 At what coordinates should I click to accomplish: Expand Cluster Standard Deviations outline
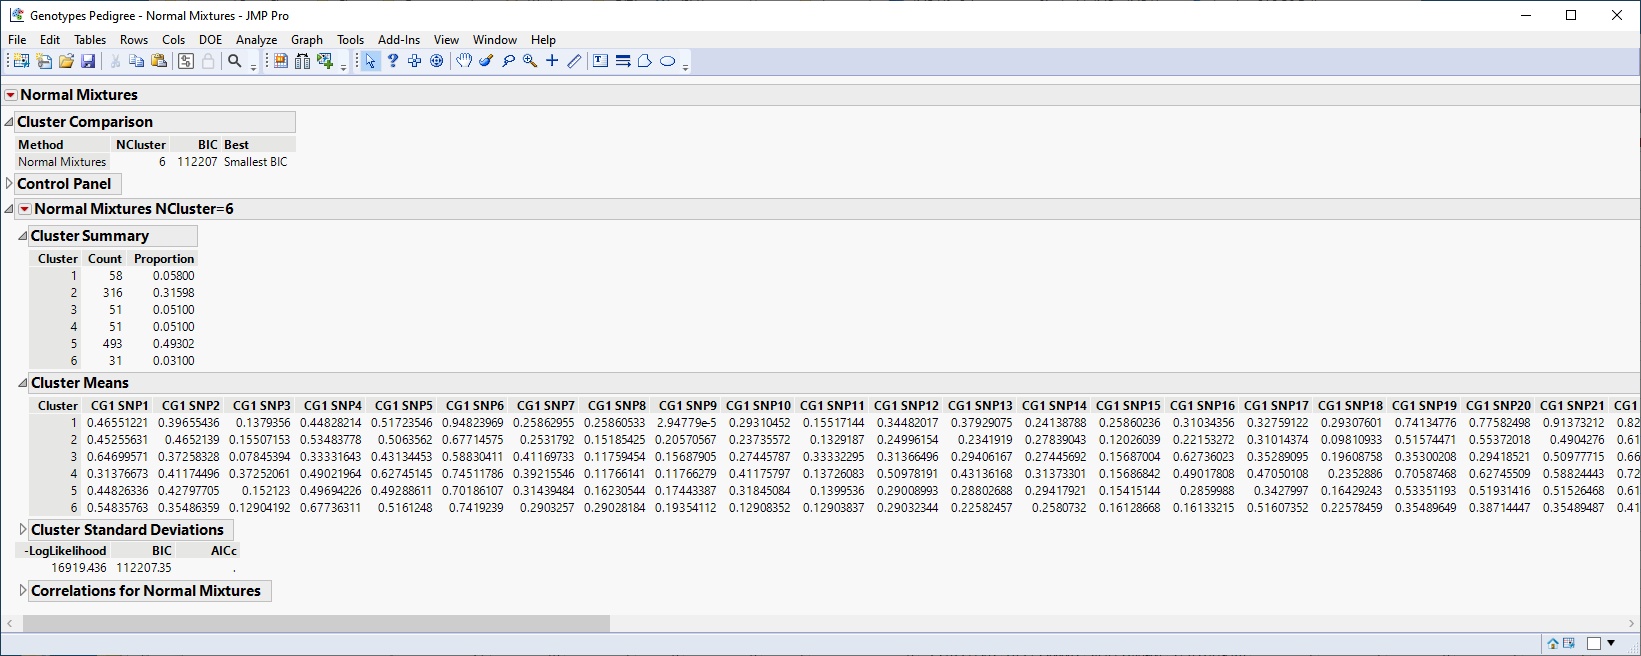23,530
